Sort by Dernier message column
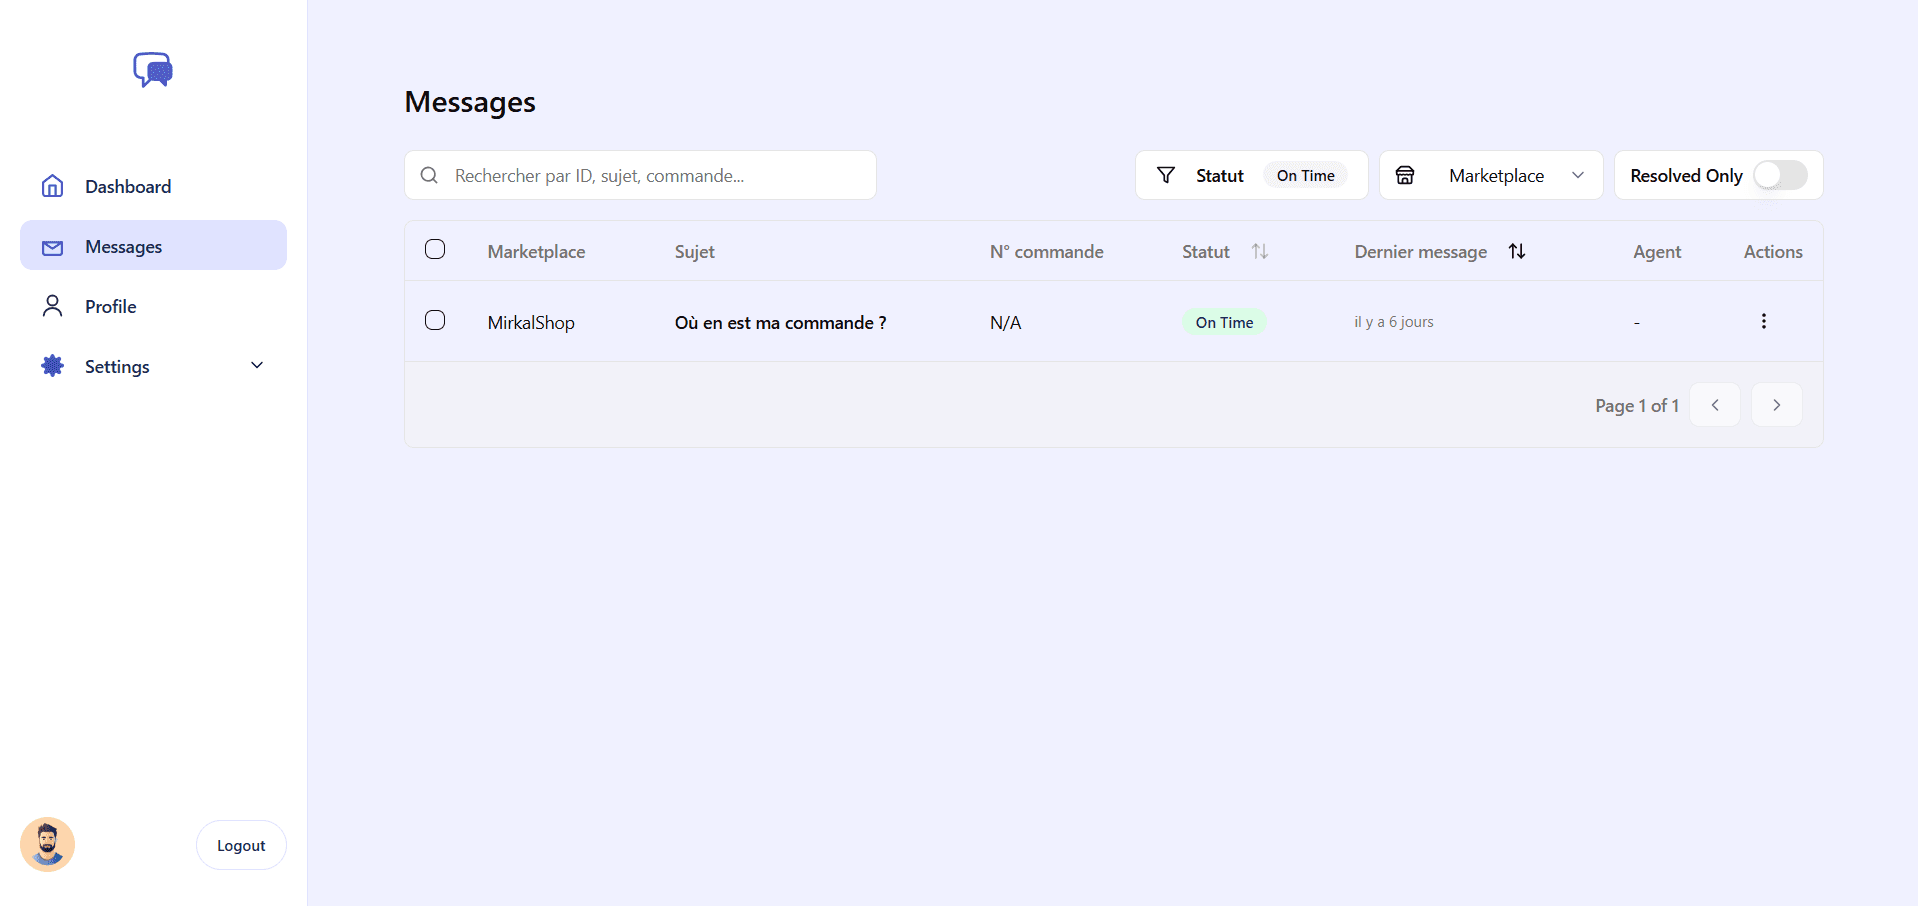1918x906 pixels. click(x=1516, y=251)
